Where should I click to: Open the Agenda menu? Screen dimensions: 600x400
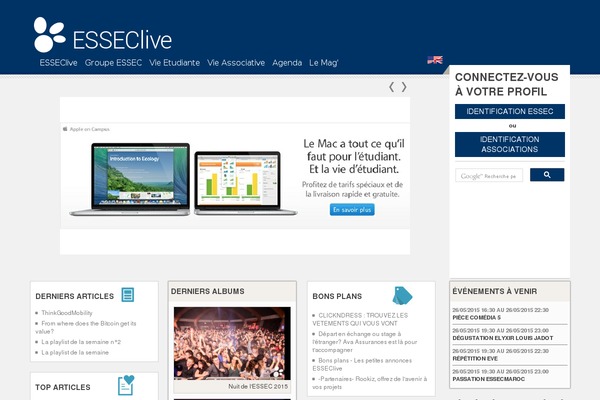[x=287, y=63]
